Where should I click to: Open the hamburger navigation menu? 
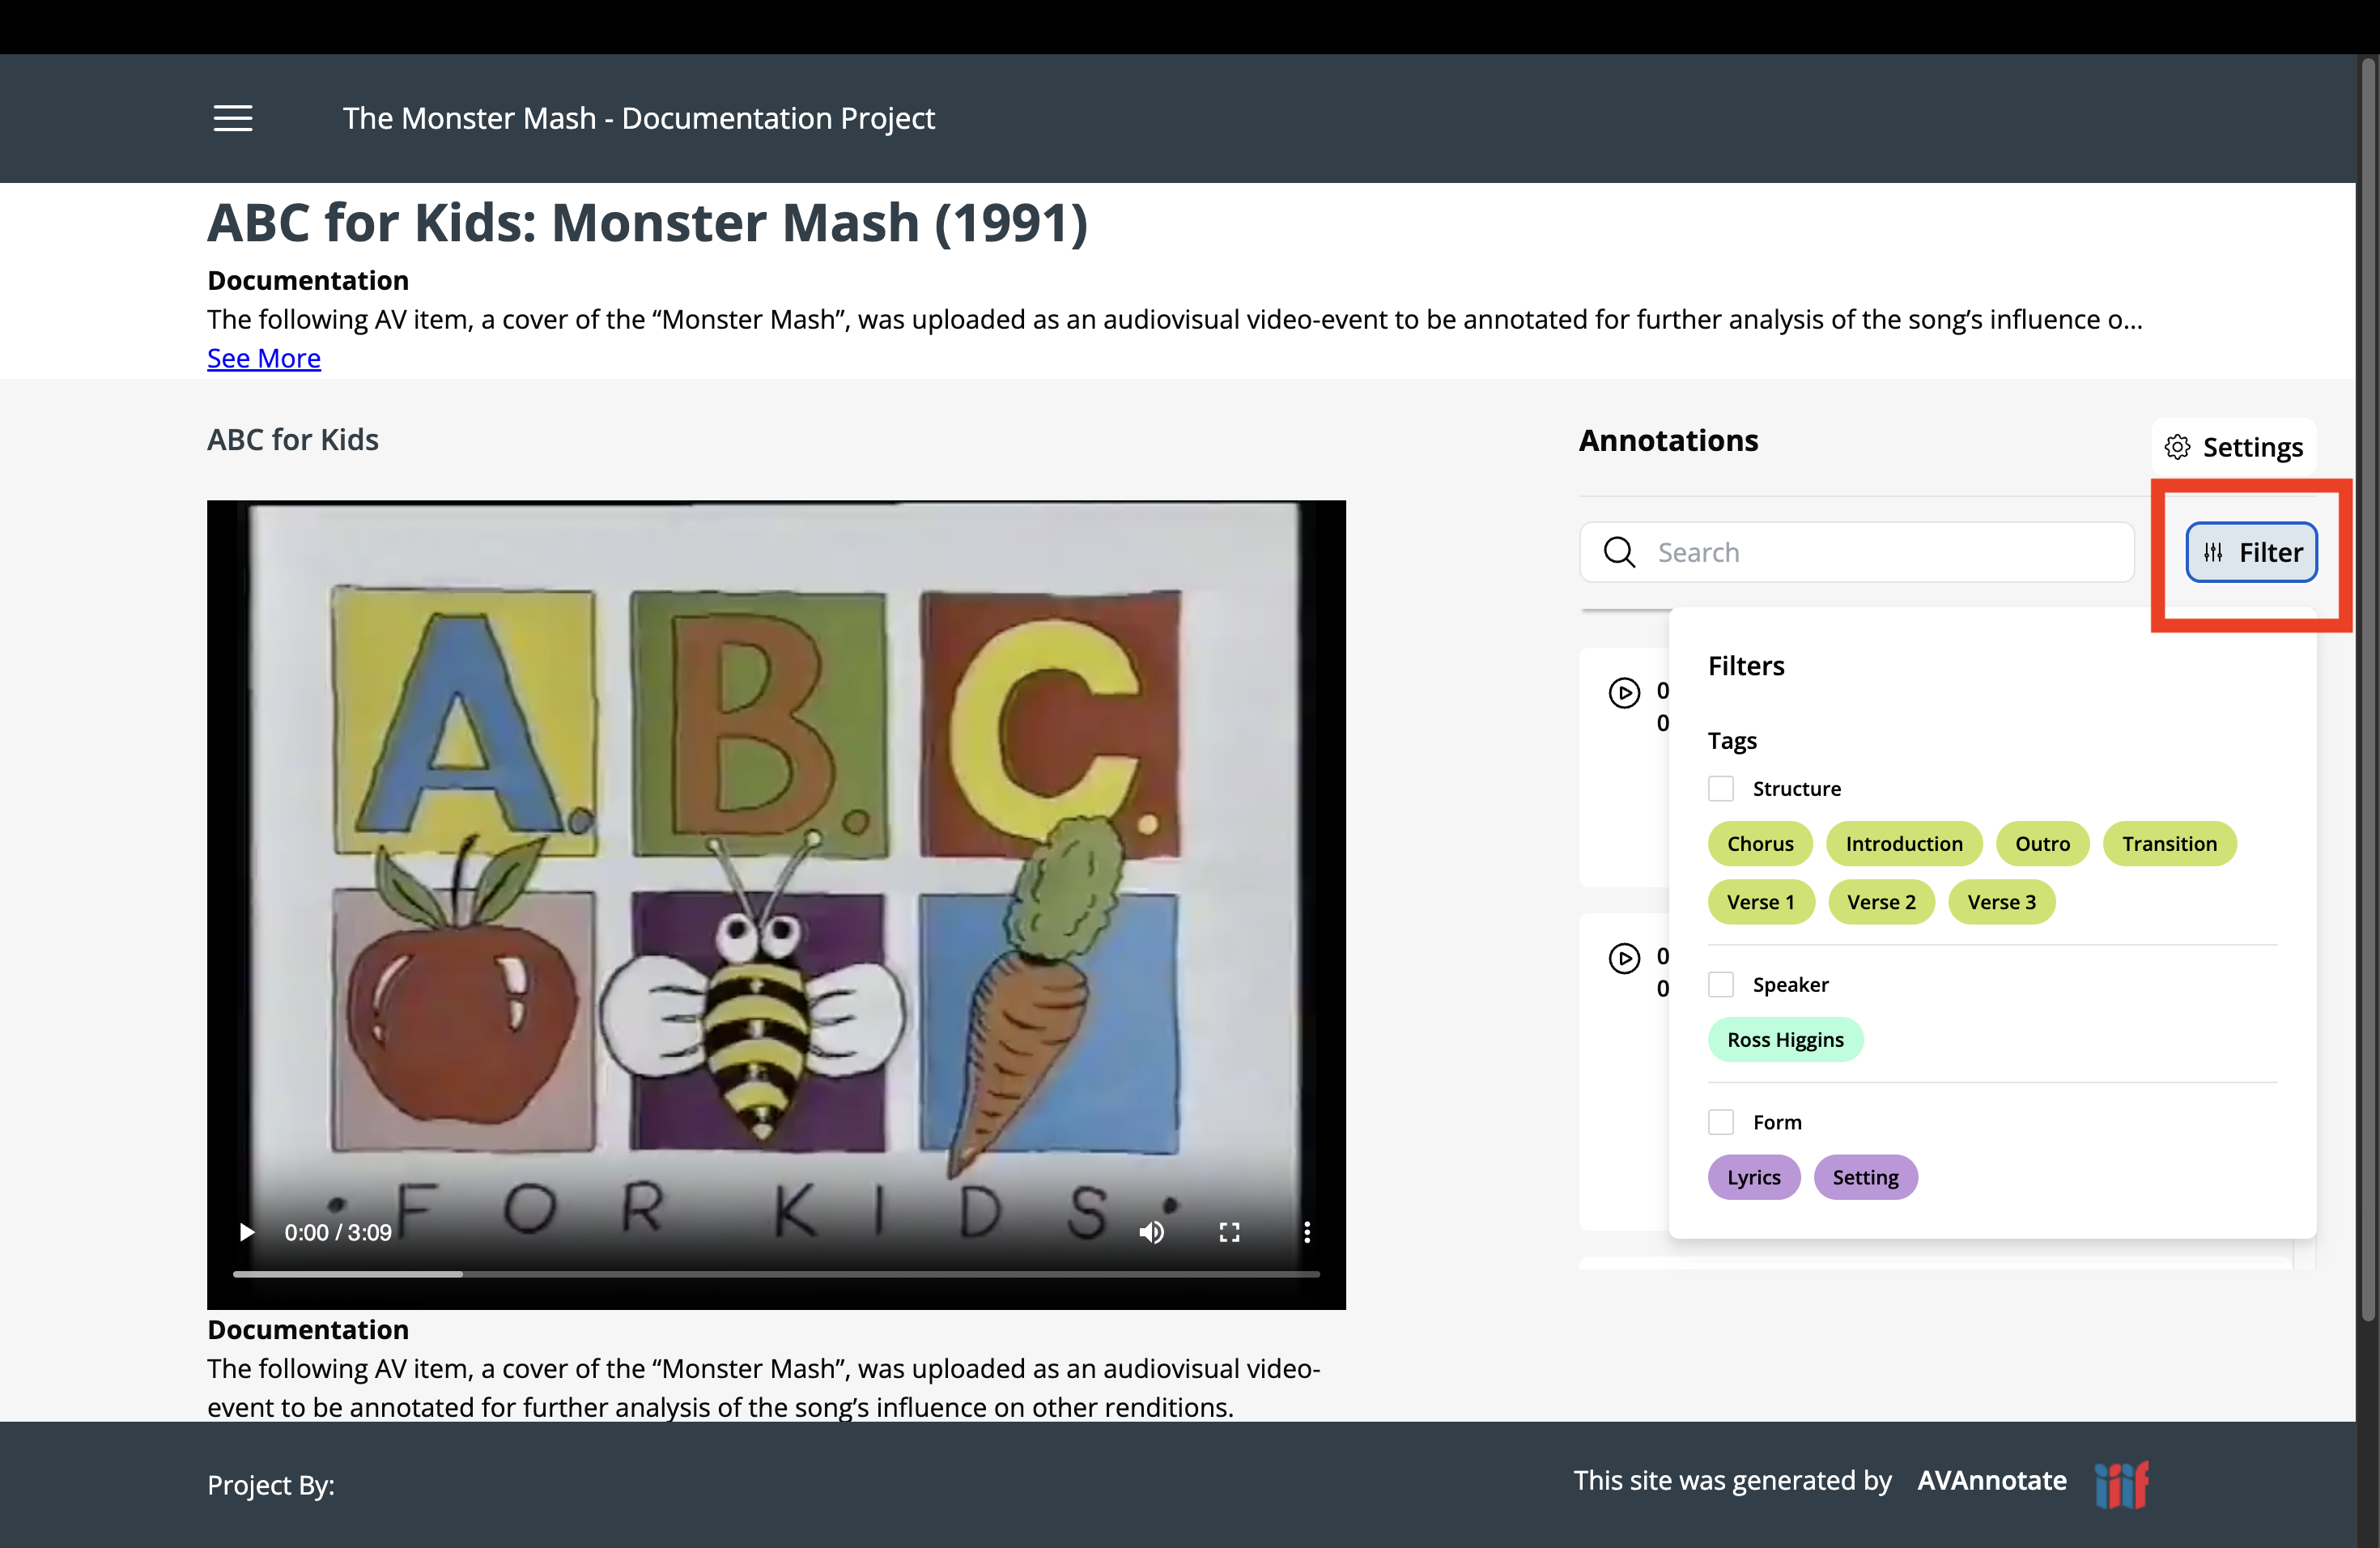click(233, 118)
